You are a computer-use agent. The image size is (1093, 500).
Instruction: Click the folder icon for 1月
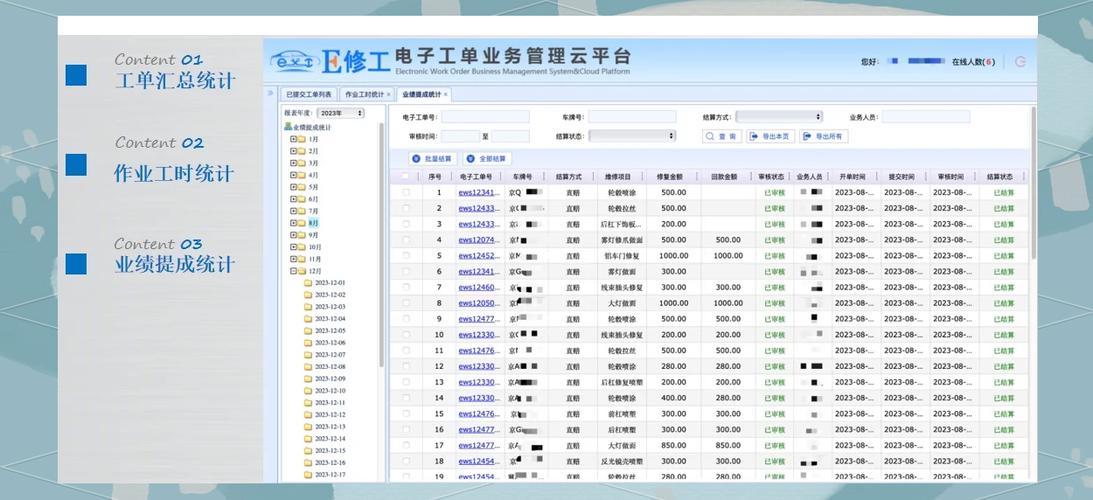302,139
